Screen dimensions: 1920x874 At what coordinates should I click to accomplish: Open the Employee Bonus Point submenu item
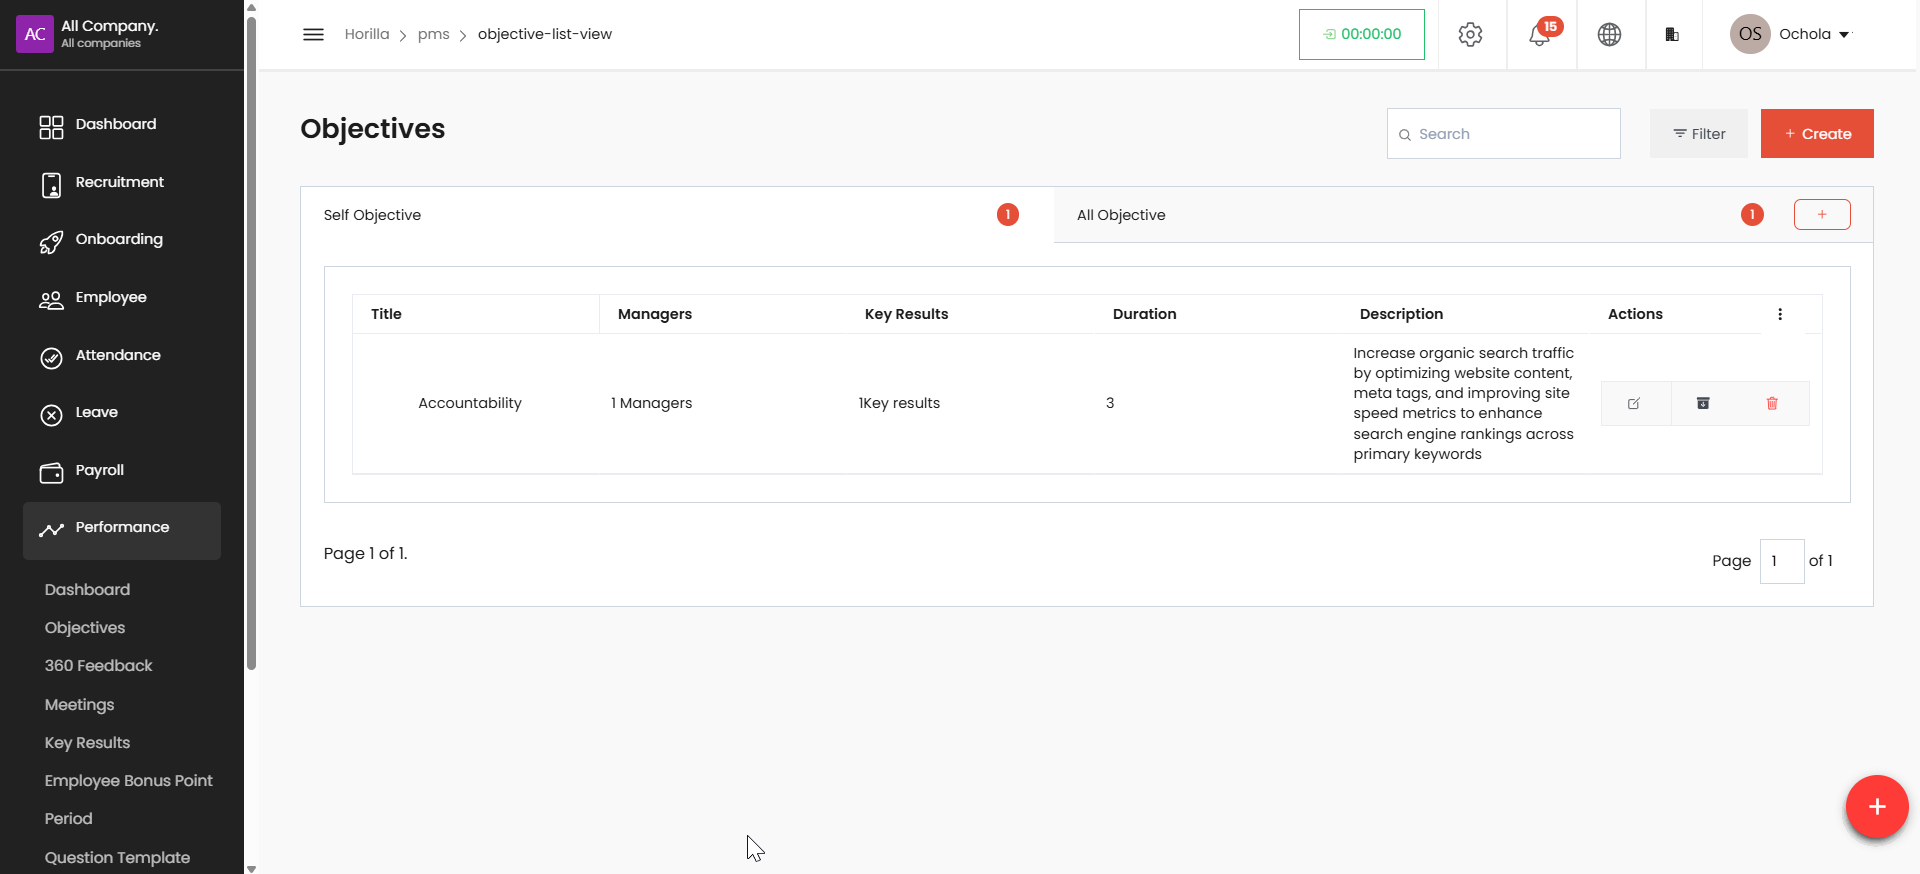click(128, 781)
